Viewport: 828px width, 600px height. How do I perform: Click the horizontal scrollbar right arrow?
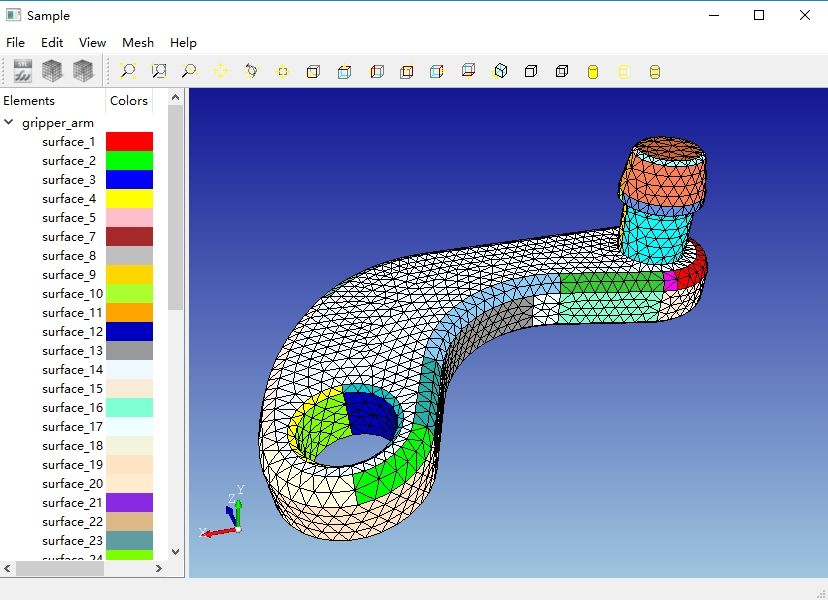(x=158, y=568)
